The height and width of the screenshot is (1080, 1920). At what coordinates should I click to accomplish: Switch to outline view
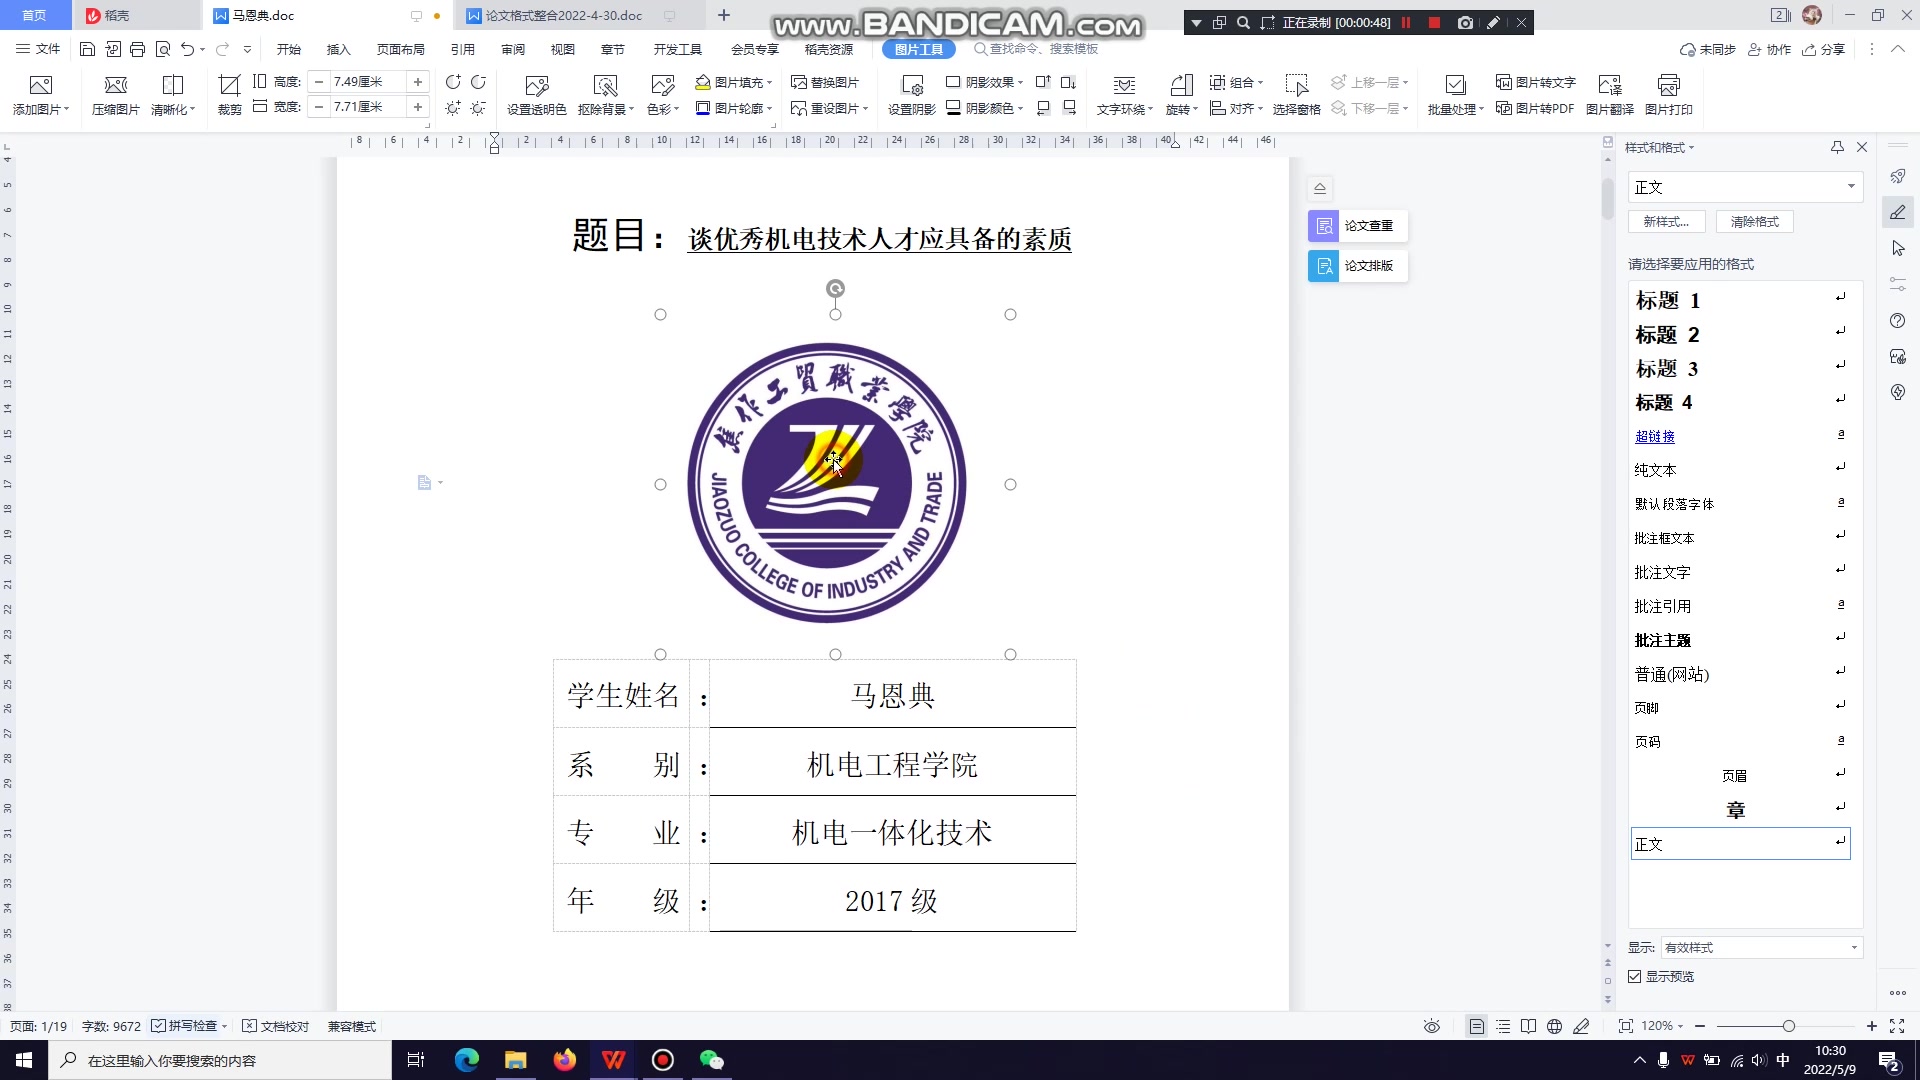click(x=1503, y=1026)
